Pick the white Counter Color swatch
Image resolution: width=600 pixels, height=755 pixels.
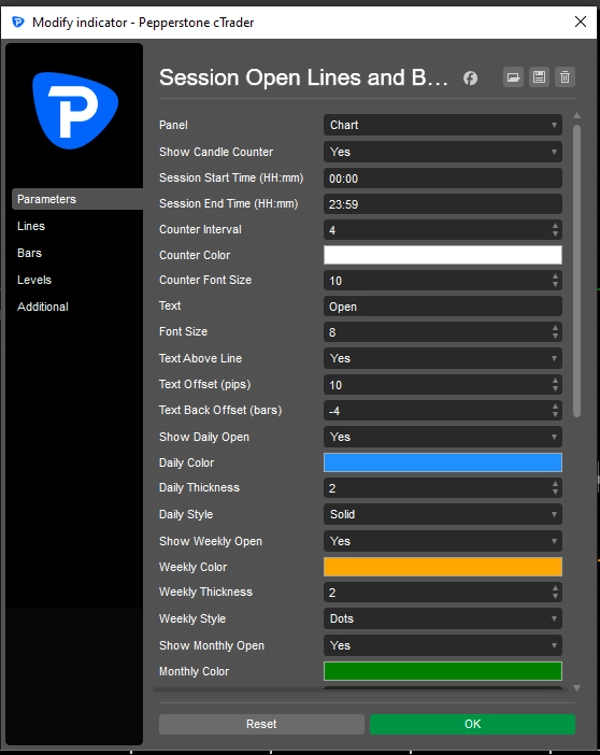point(443,255)
